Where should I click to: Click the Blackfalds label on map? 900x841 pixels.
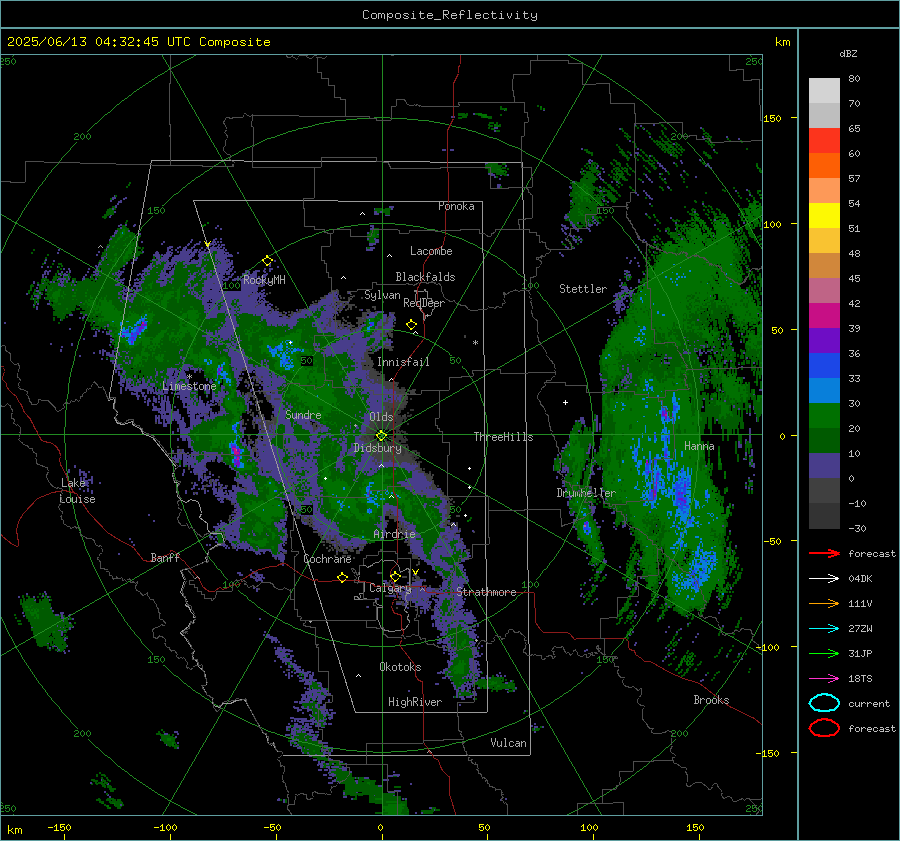click(x=425, y=277)
